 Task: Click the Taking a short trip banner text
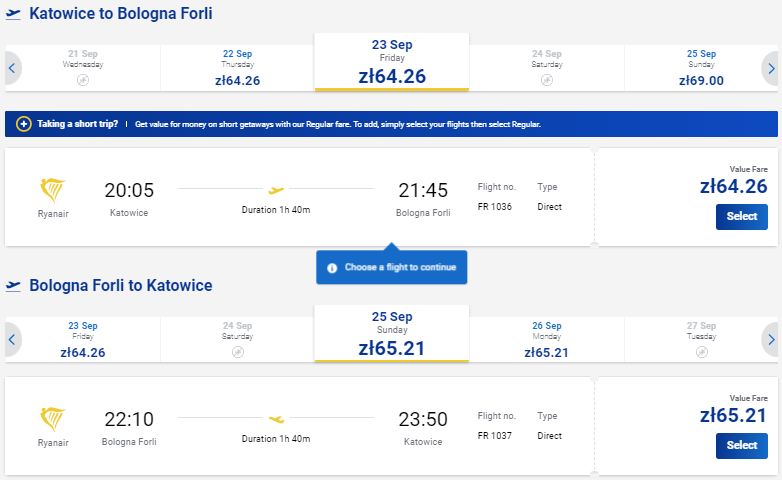77,124
